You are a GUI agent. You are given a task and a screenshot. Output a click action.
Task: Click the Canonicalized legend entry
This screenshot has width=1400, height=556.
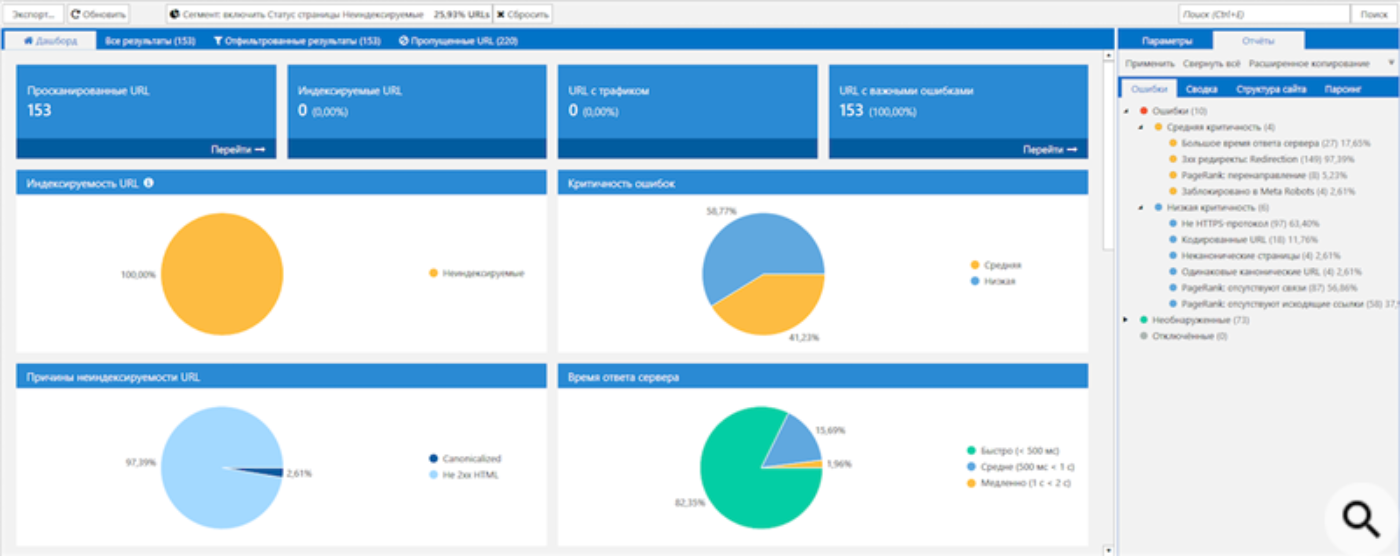[465, 459]
